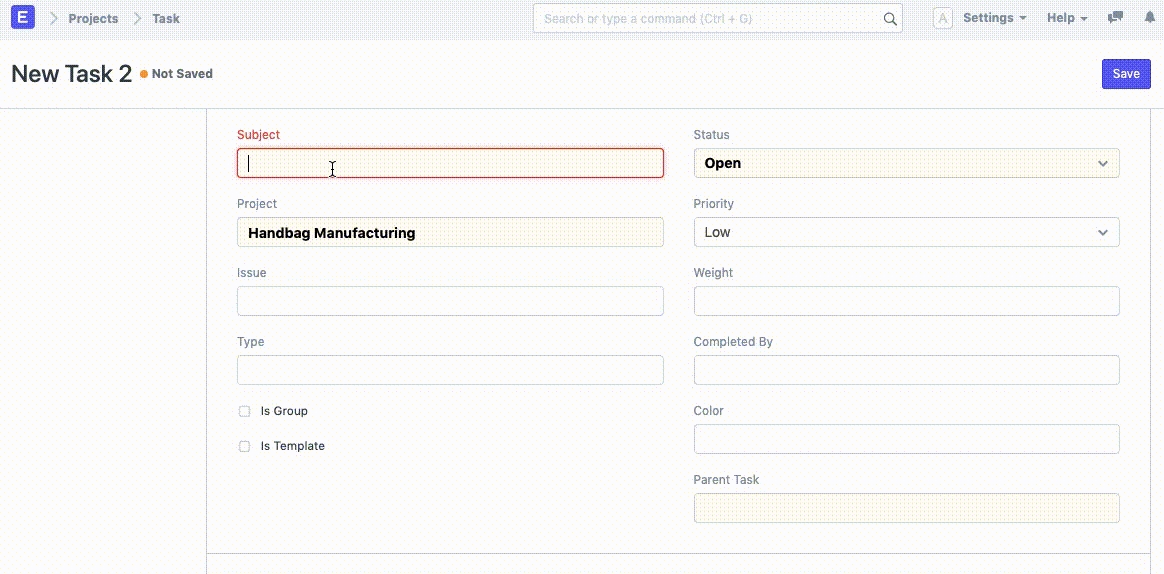Screen dimensions: 1164x574
Task: Click the Save button
Action: click(x=1126, y=74)
